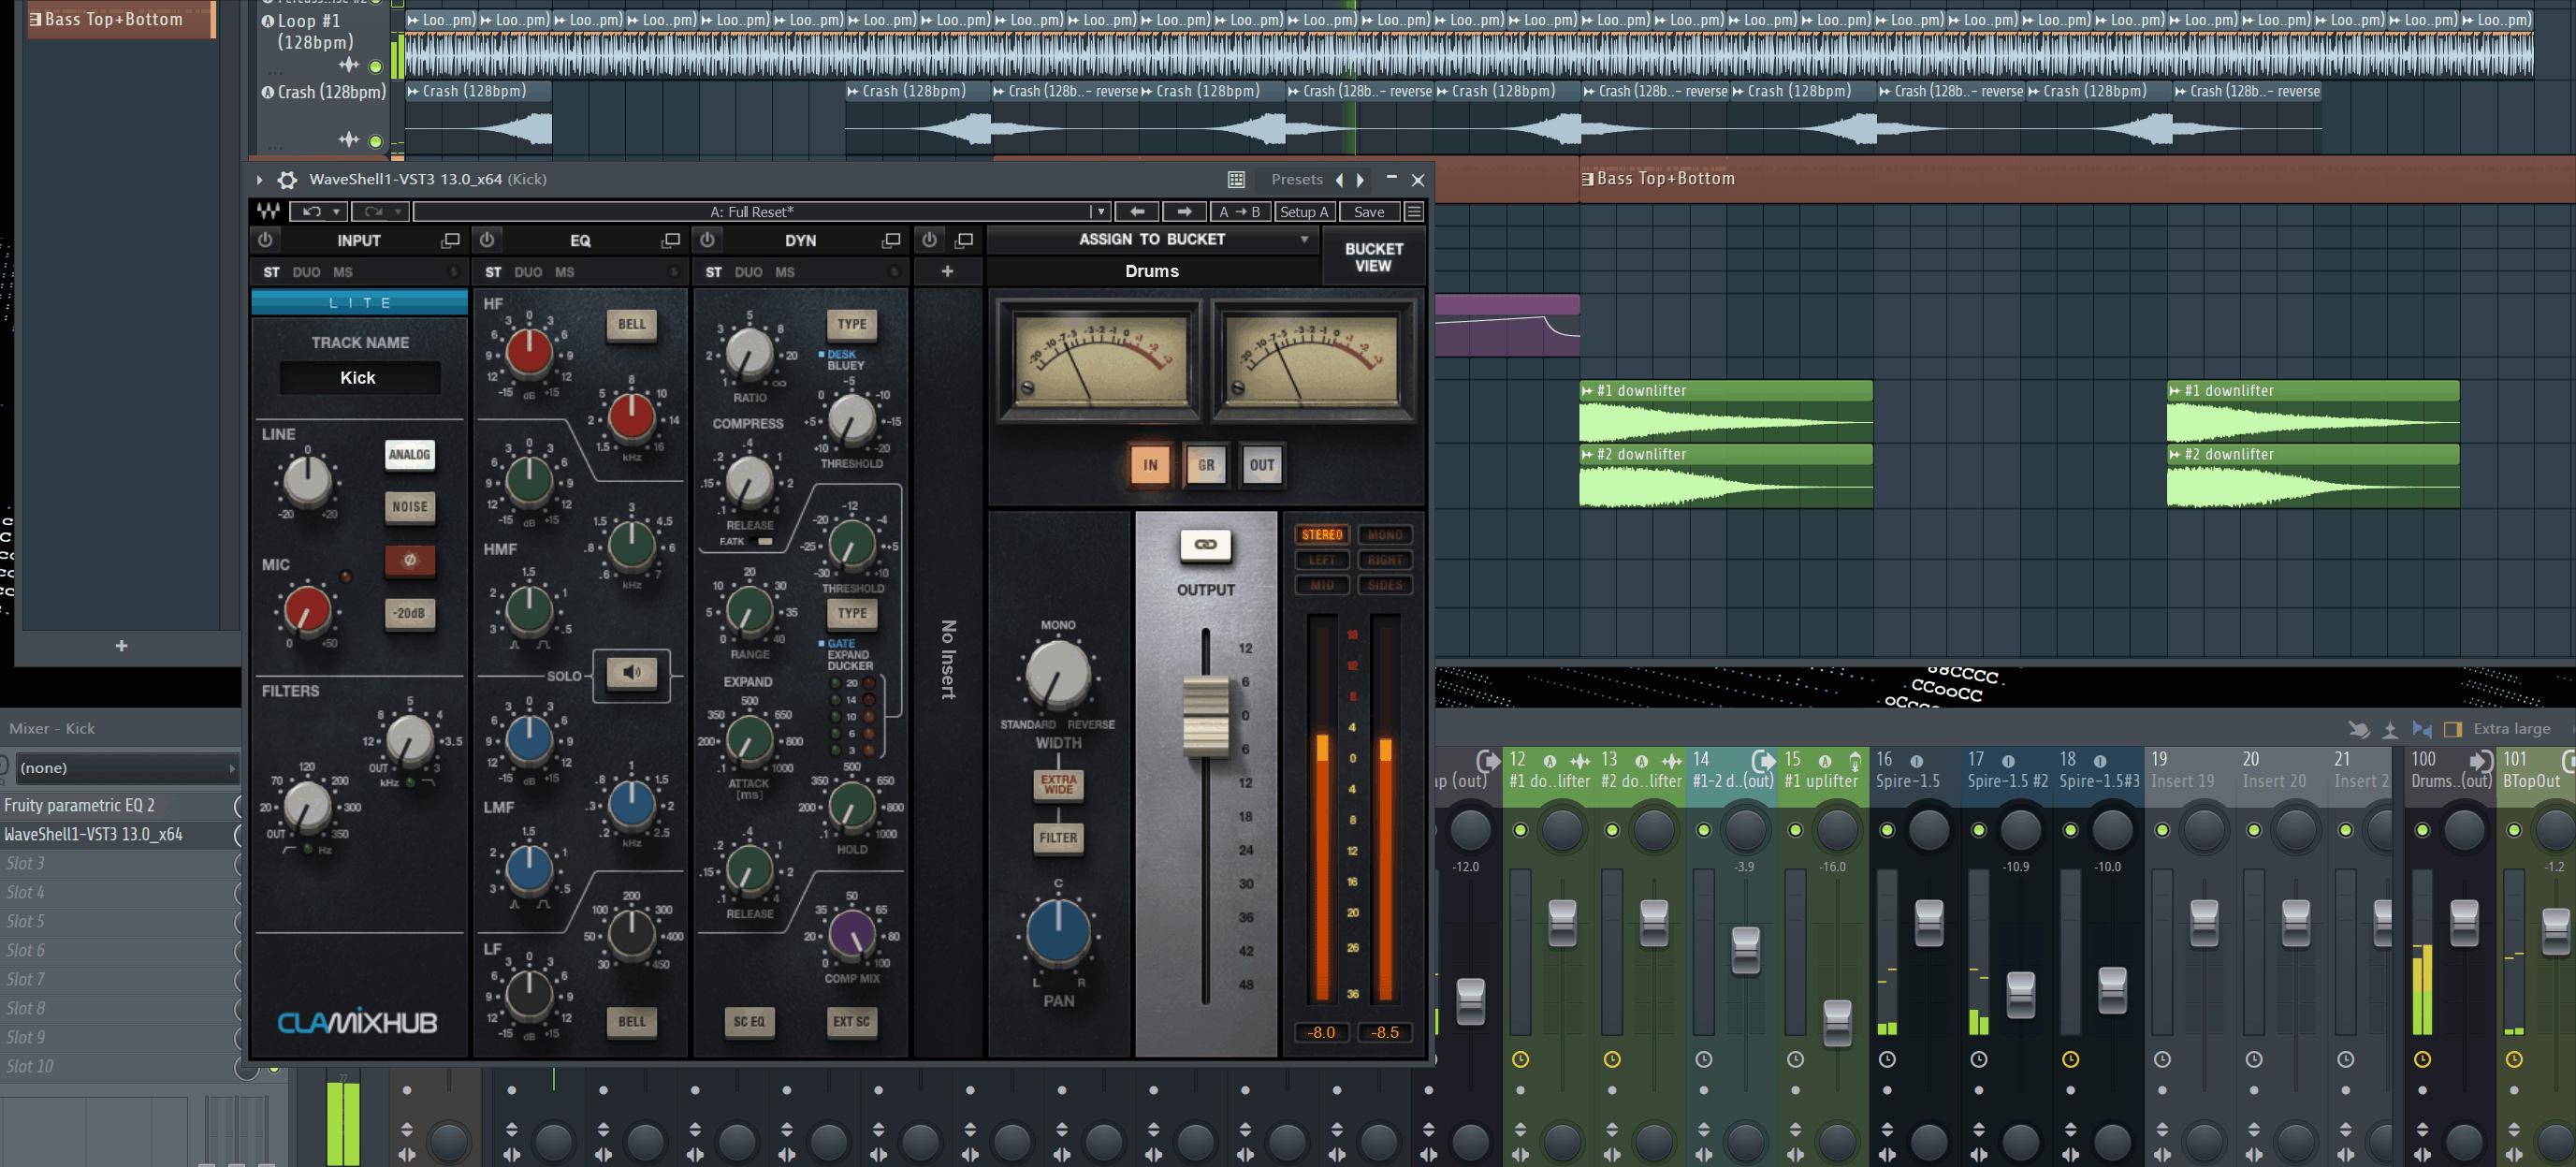Image resolution: width=2576 pixels, height=1167 pixels.
Task: Click the EQ SOLO speaker button
Action: click(x=632, y=672)
